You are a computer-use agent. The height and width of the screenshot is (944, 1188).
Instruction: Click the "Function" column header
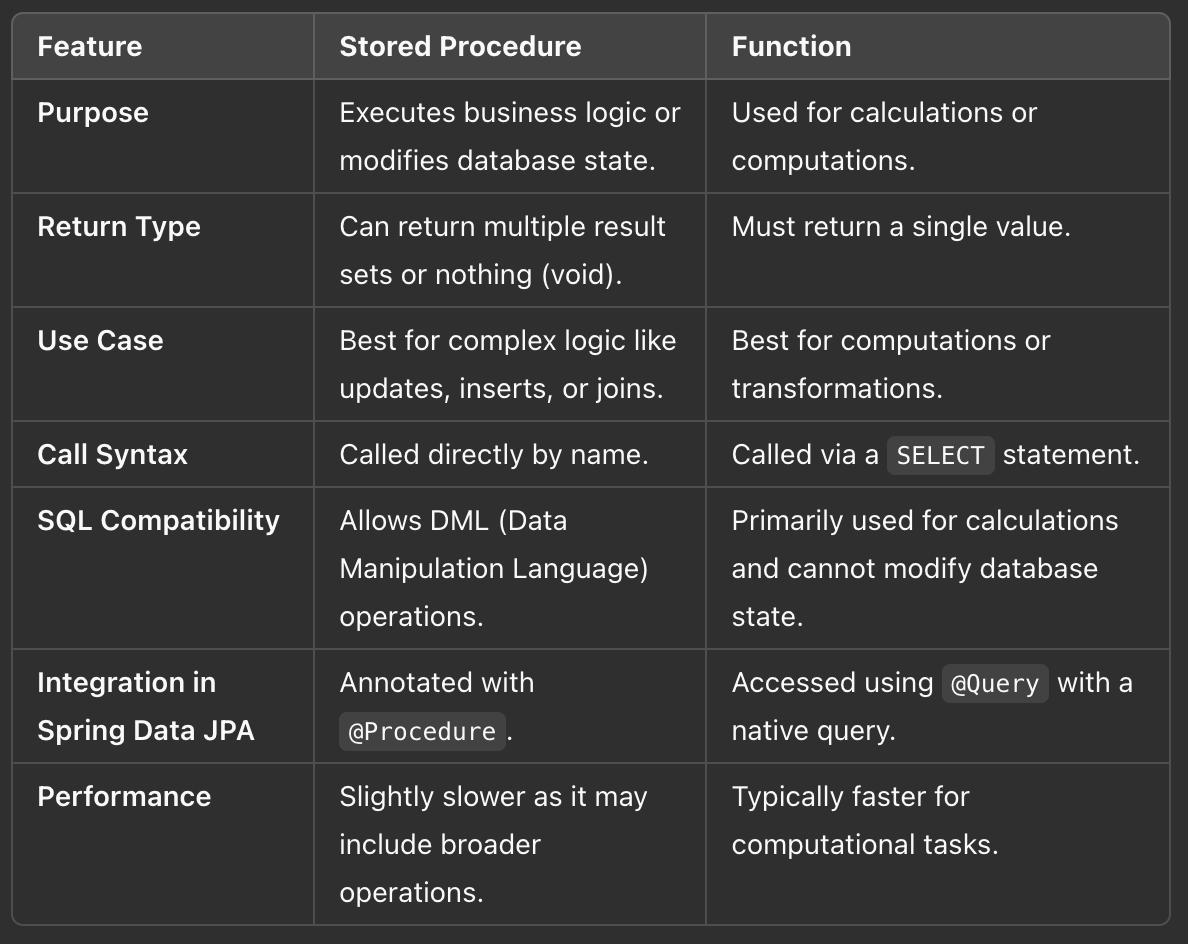coord(791,47)
